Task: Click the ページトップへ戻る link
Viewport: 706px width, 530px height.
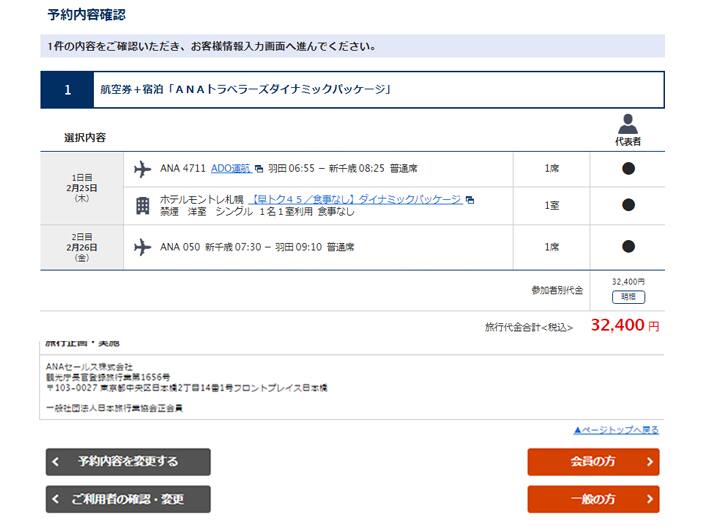Action: click(616, 430)
